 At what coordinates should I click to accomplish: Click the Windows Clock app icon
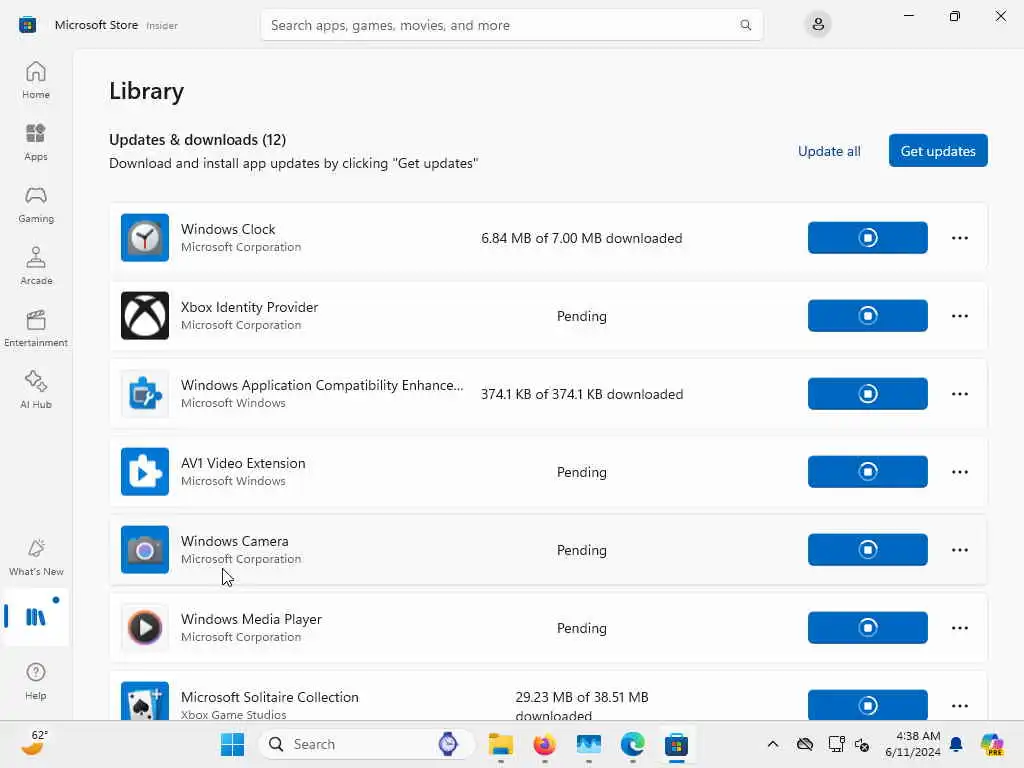pyautogui.click(x=145, y=238)
